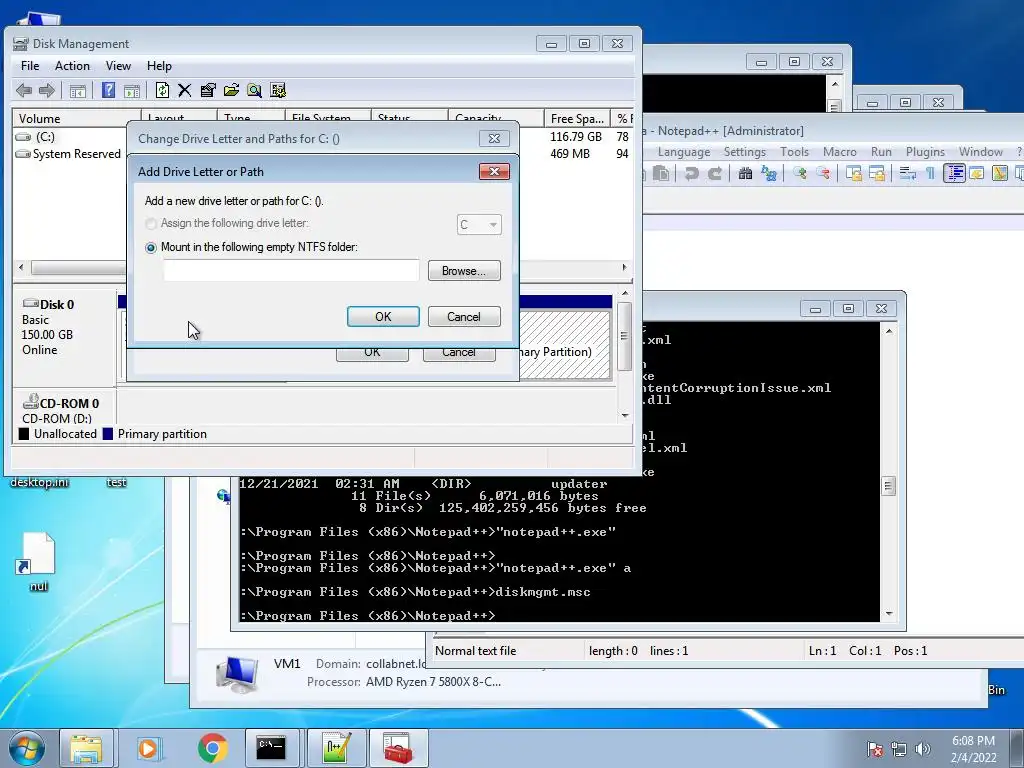
Task: Click the Paste icon in Notepad++ toolbar
Action: (662, 173)
